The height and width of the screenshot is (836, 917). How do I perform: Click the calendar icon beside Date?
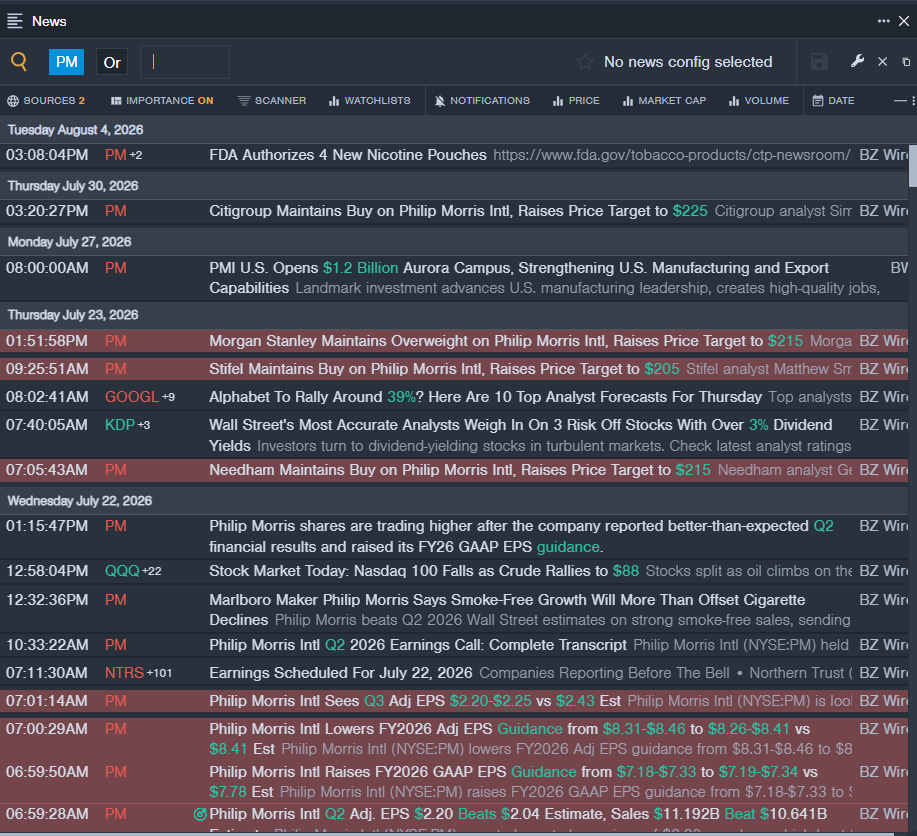pyautogui.click(x=818, y=101)
